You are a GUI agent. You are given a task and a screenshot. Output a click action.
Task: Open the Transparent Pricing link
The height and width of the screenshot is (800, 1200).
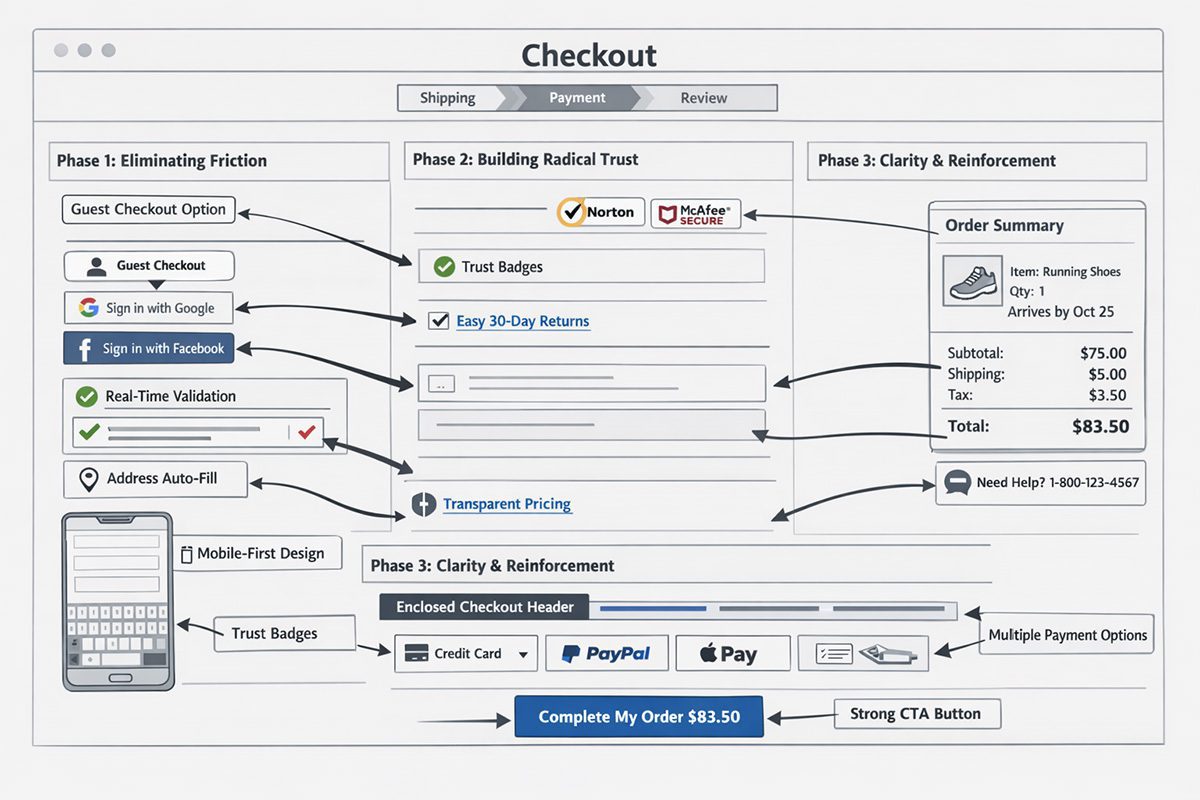pyautogui.click(x=507, y=505)
